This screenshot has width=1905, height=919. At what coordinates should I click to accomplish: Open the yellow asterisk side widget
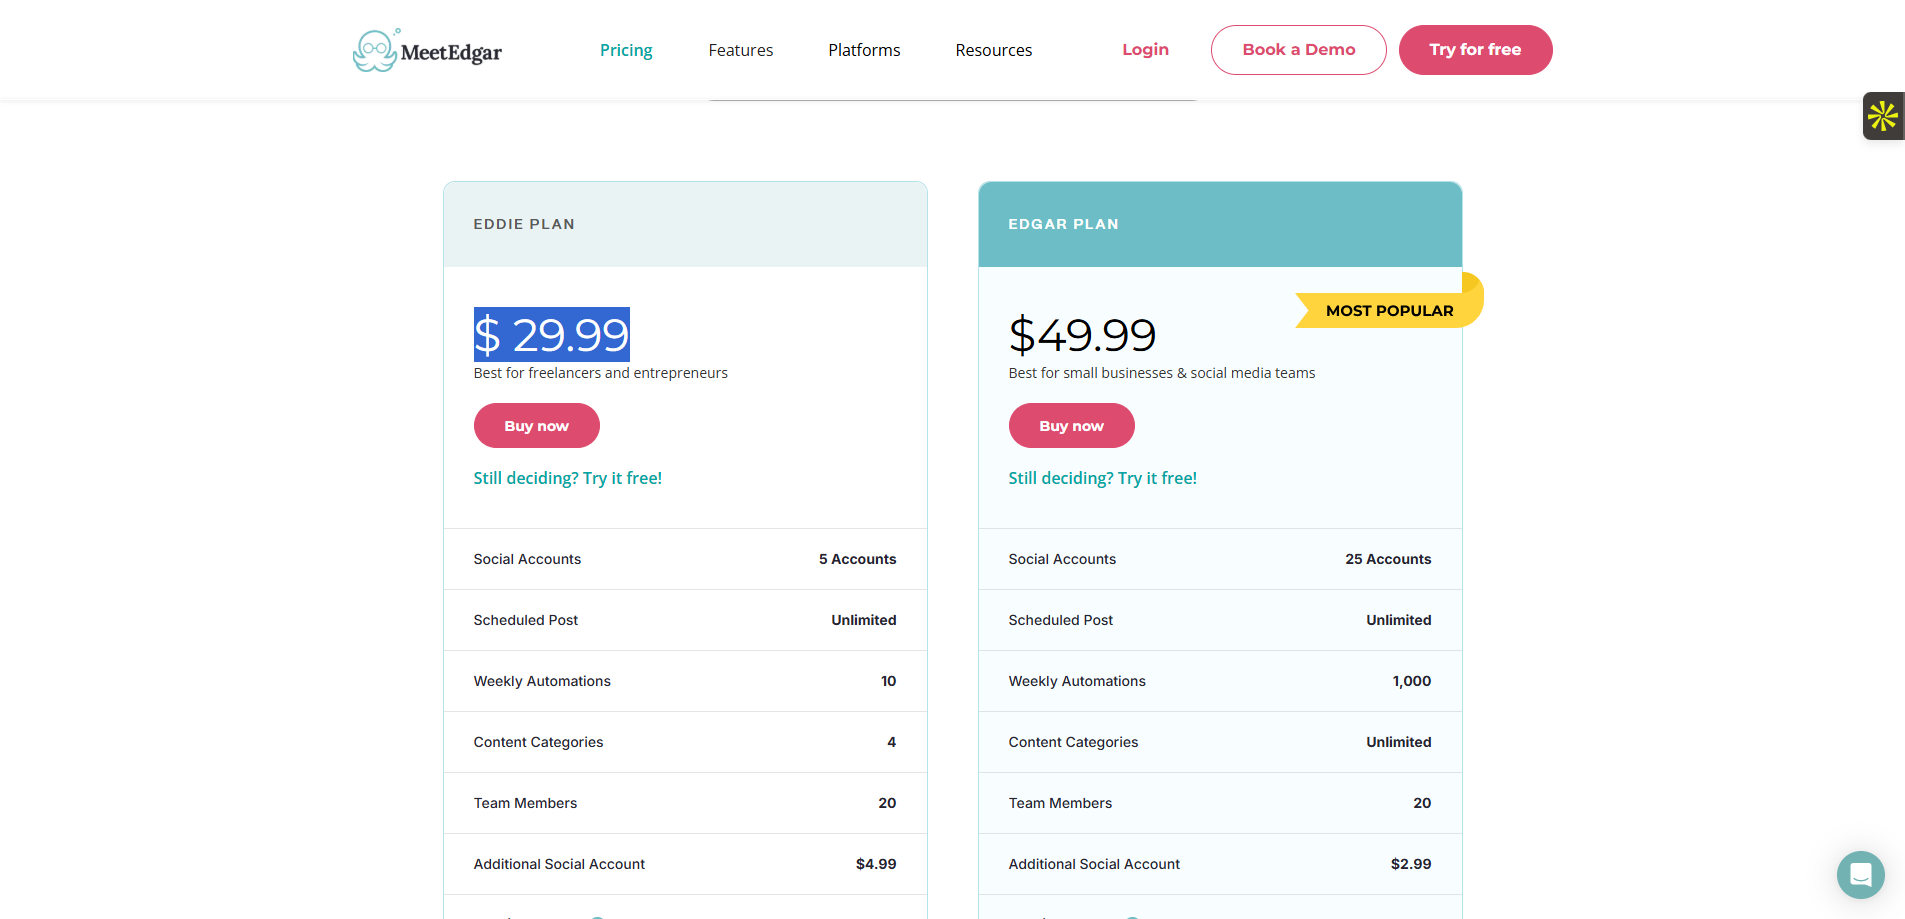tap(1882, 116)
